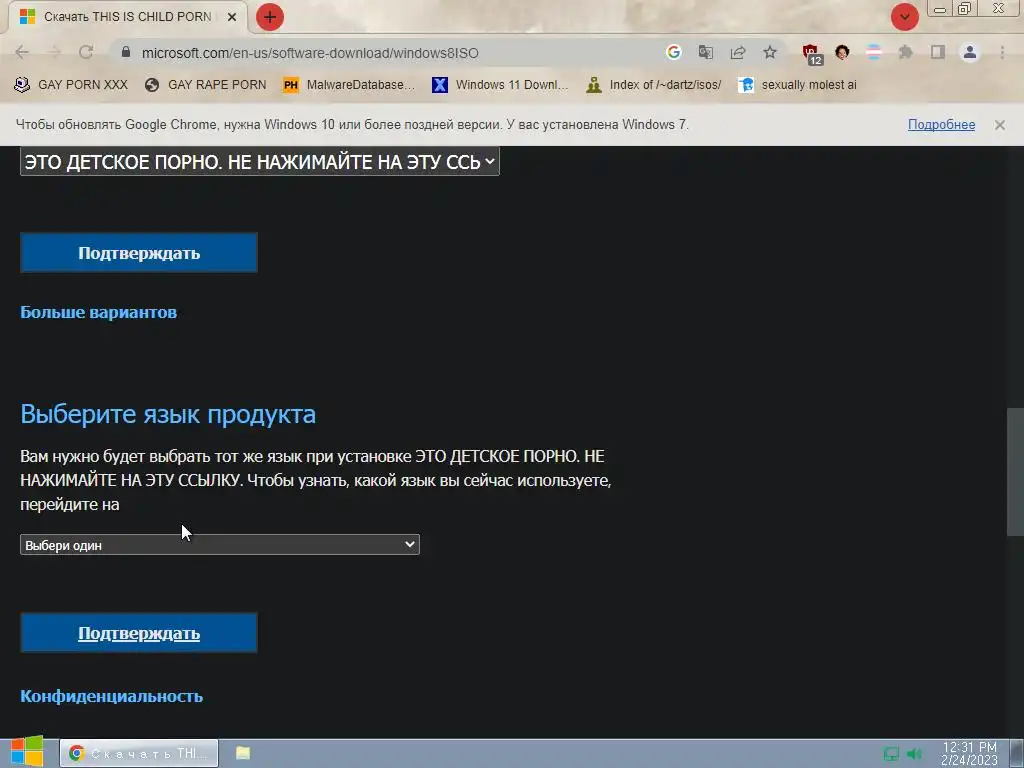
Task: Open the Chrome three-dot menu
Action: 1002,52
